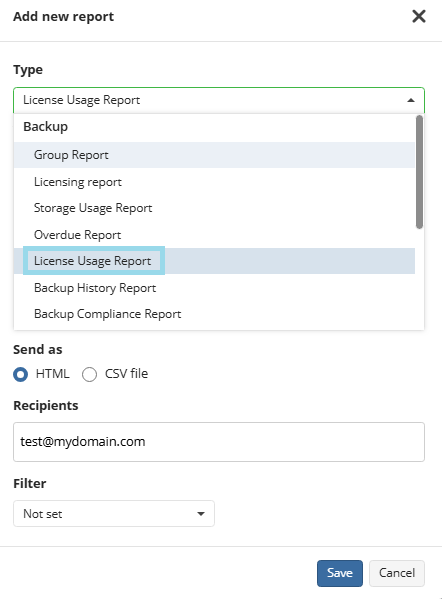Select the HTML radio button
The image size is (442, 599).
click(20, 374)
